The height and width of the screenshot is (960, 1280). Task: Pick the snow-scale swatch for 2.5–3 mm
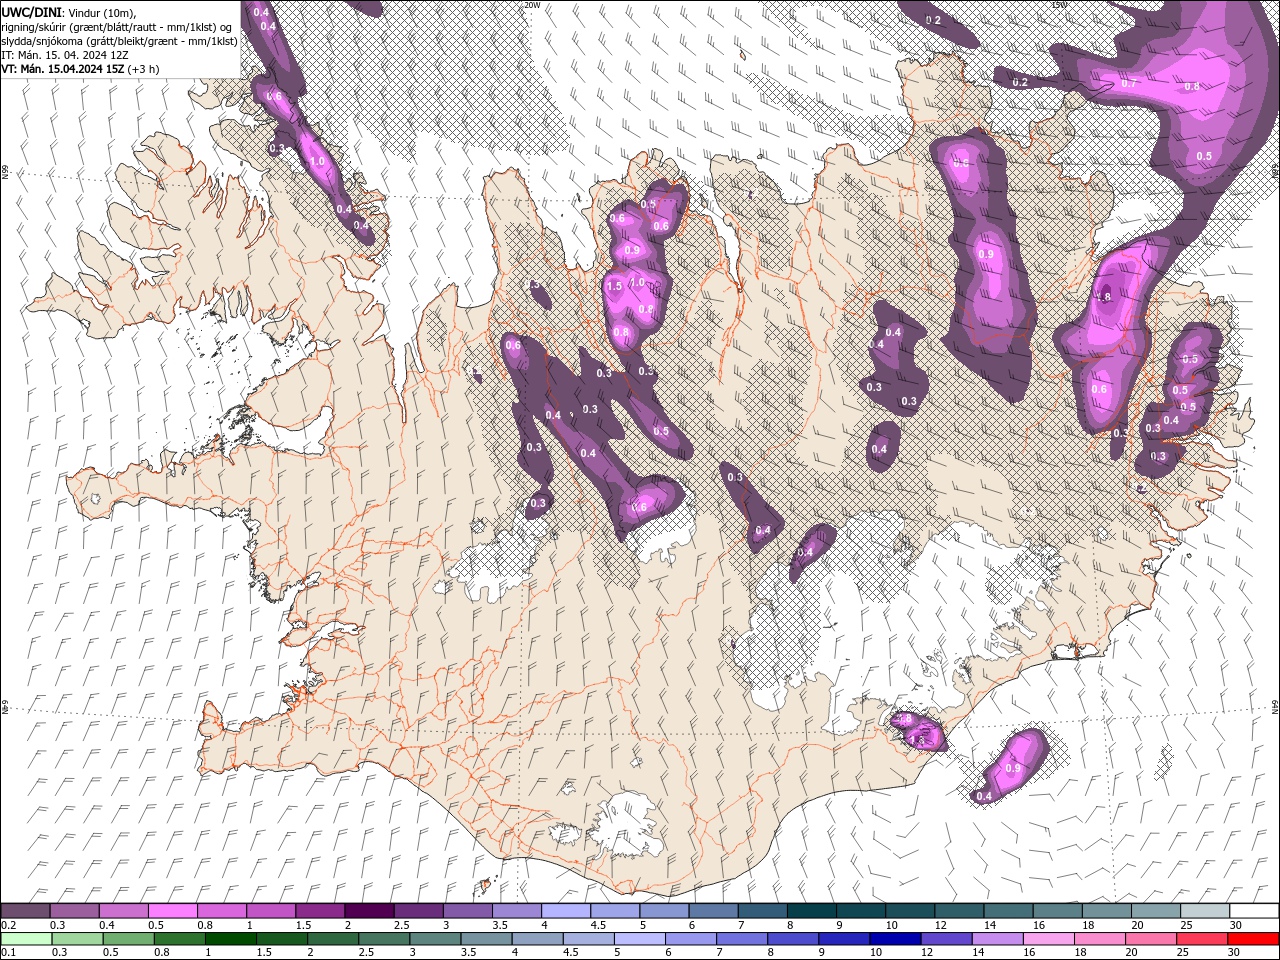click(418, 911)
